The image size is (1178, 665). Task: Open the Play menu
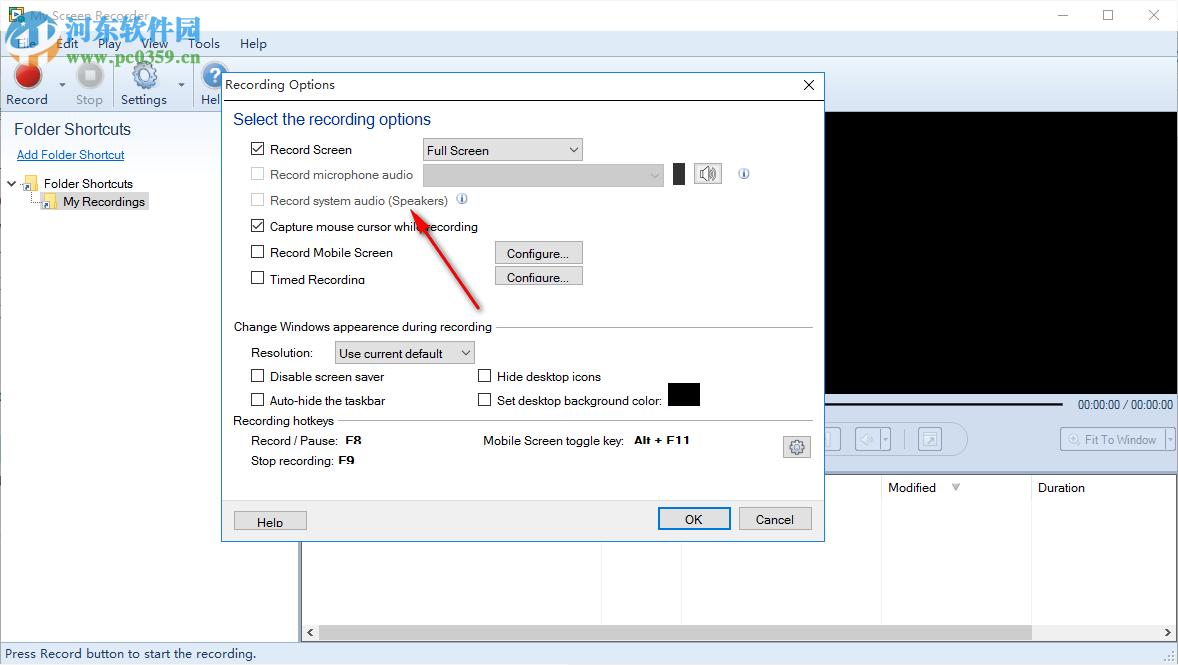pos(110,43)
